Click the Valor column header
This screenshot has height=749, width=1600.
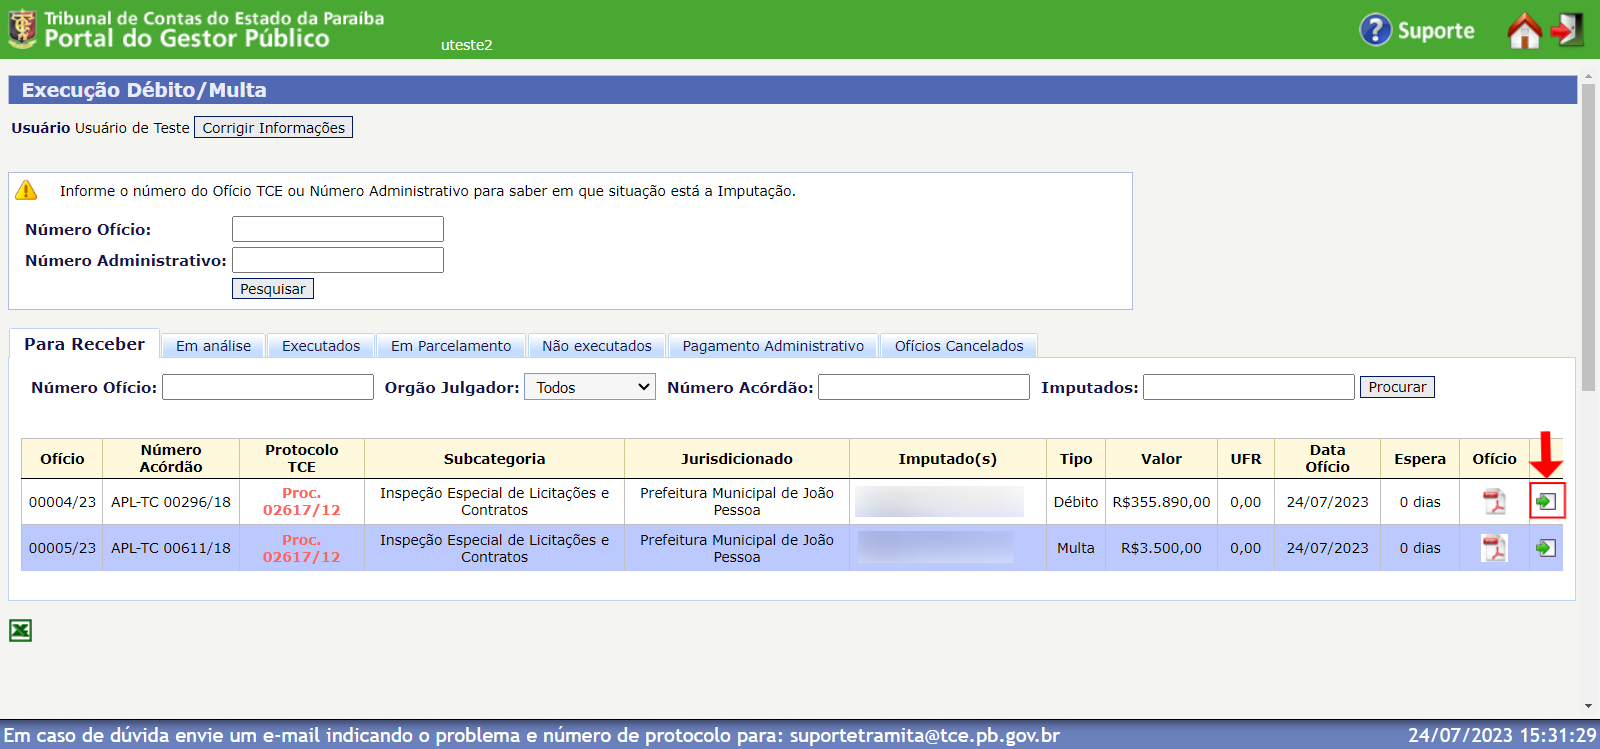tap(1161, 459)
